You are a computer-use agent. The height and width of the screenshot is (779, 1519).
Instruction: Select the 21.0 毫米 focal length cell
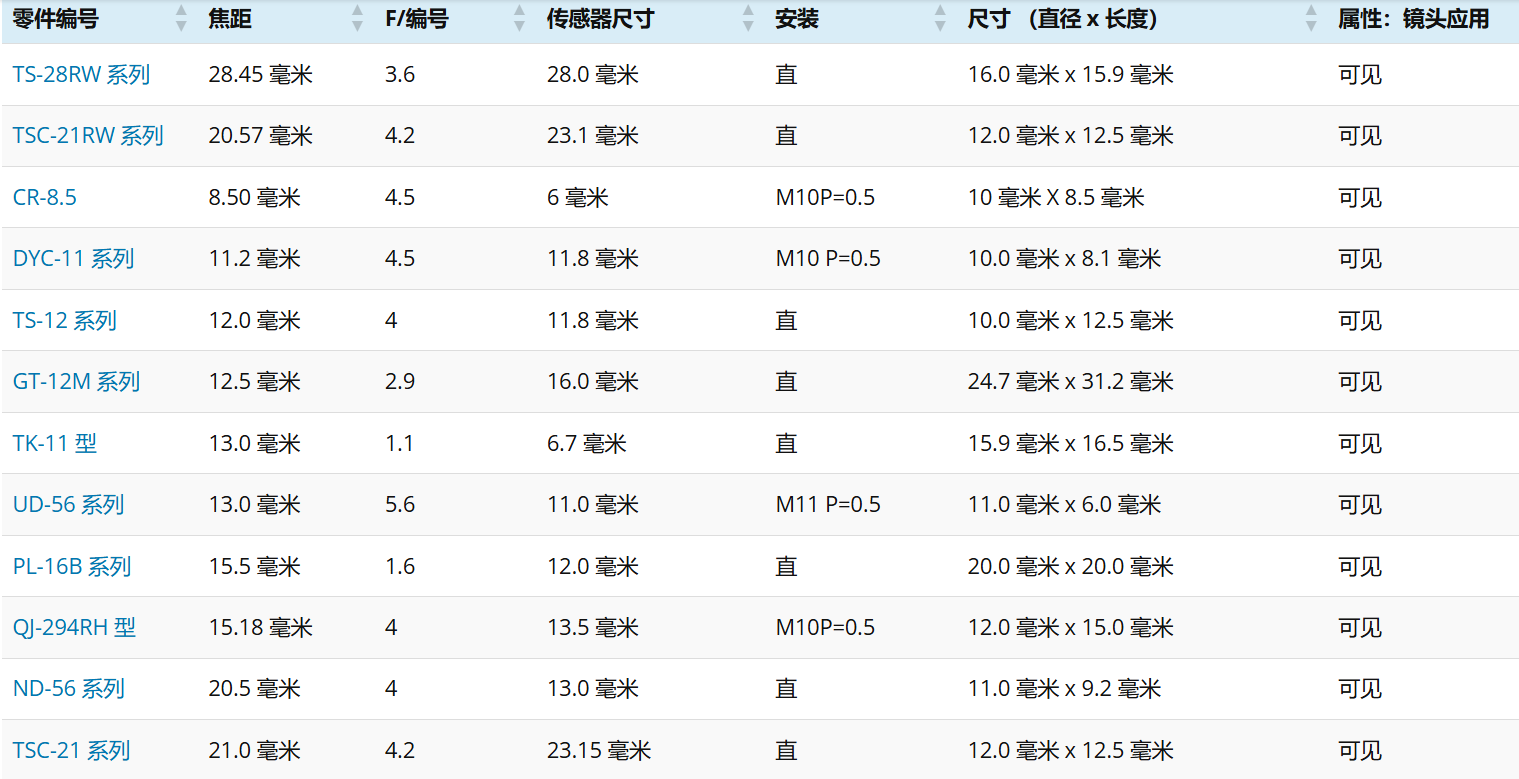click(254, 750)
